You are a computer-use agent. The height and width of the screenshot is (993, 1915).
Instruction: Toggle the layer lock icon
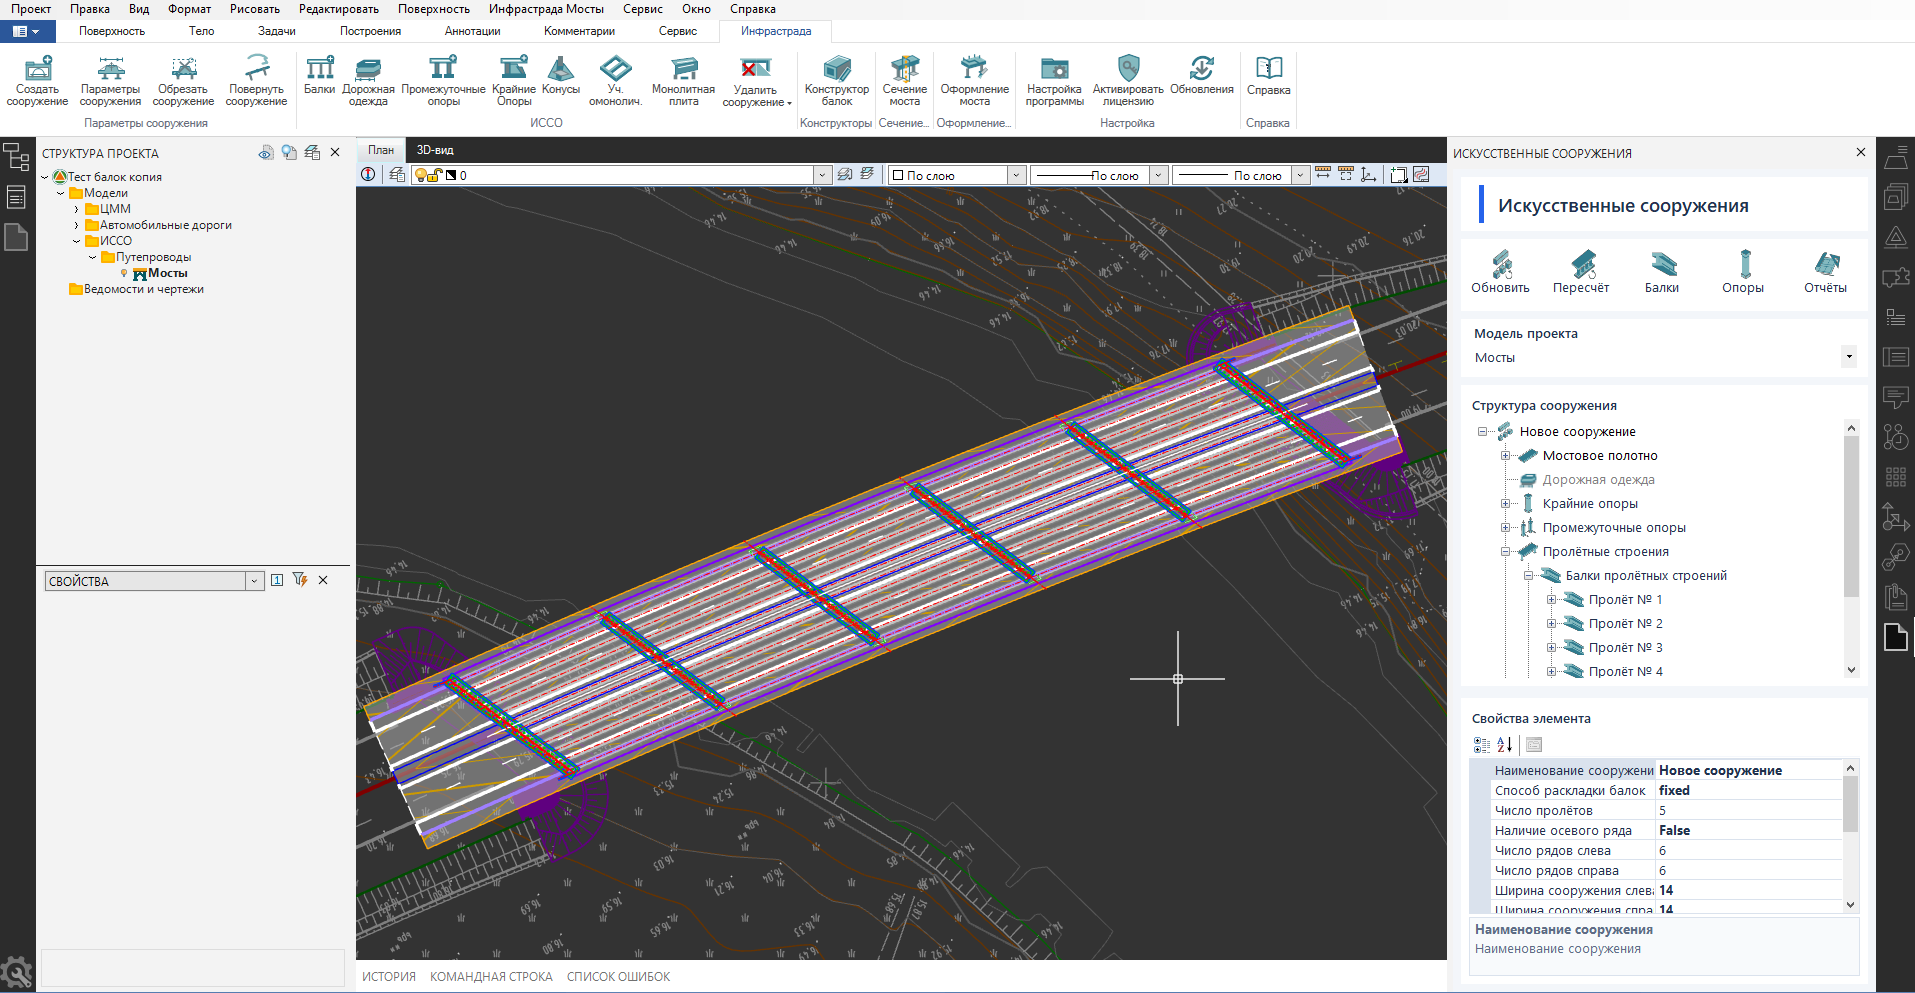(435, 175)
